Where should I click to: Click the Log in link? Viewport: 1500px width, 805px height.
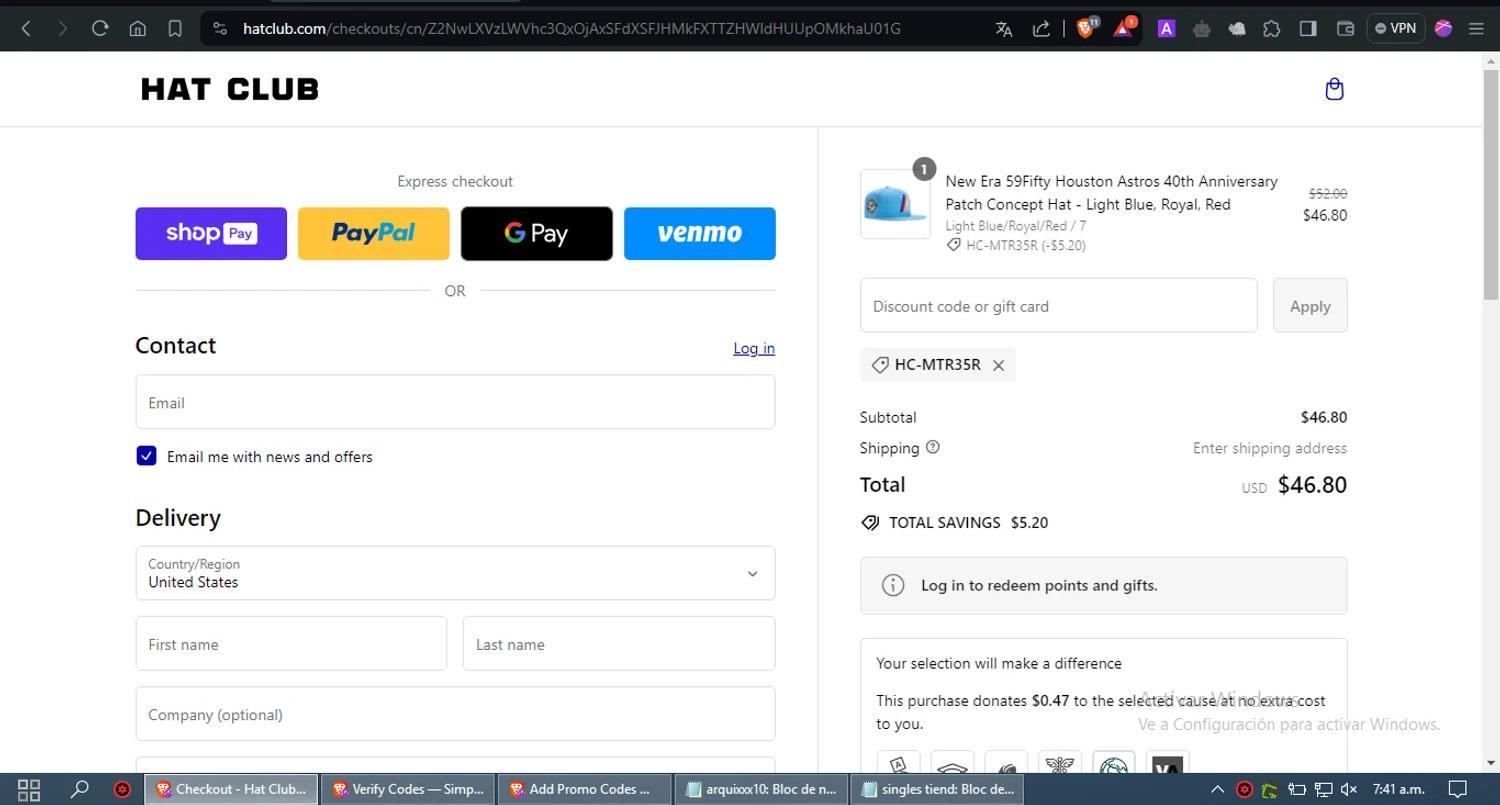754,348
